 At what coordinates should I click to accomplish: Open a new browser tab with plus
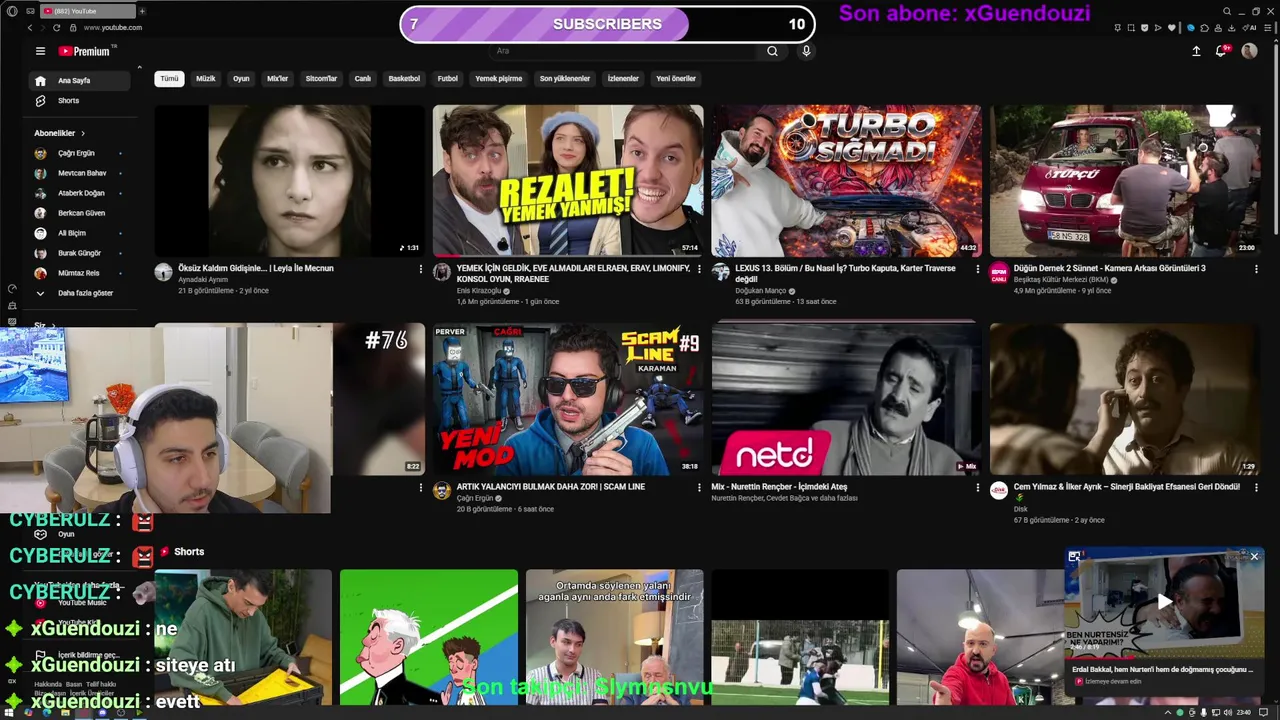pos(142,11)
